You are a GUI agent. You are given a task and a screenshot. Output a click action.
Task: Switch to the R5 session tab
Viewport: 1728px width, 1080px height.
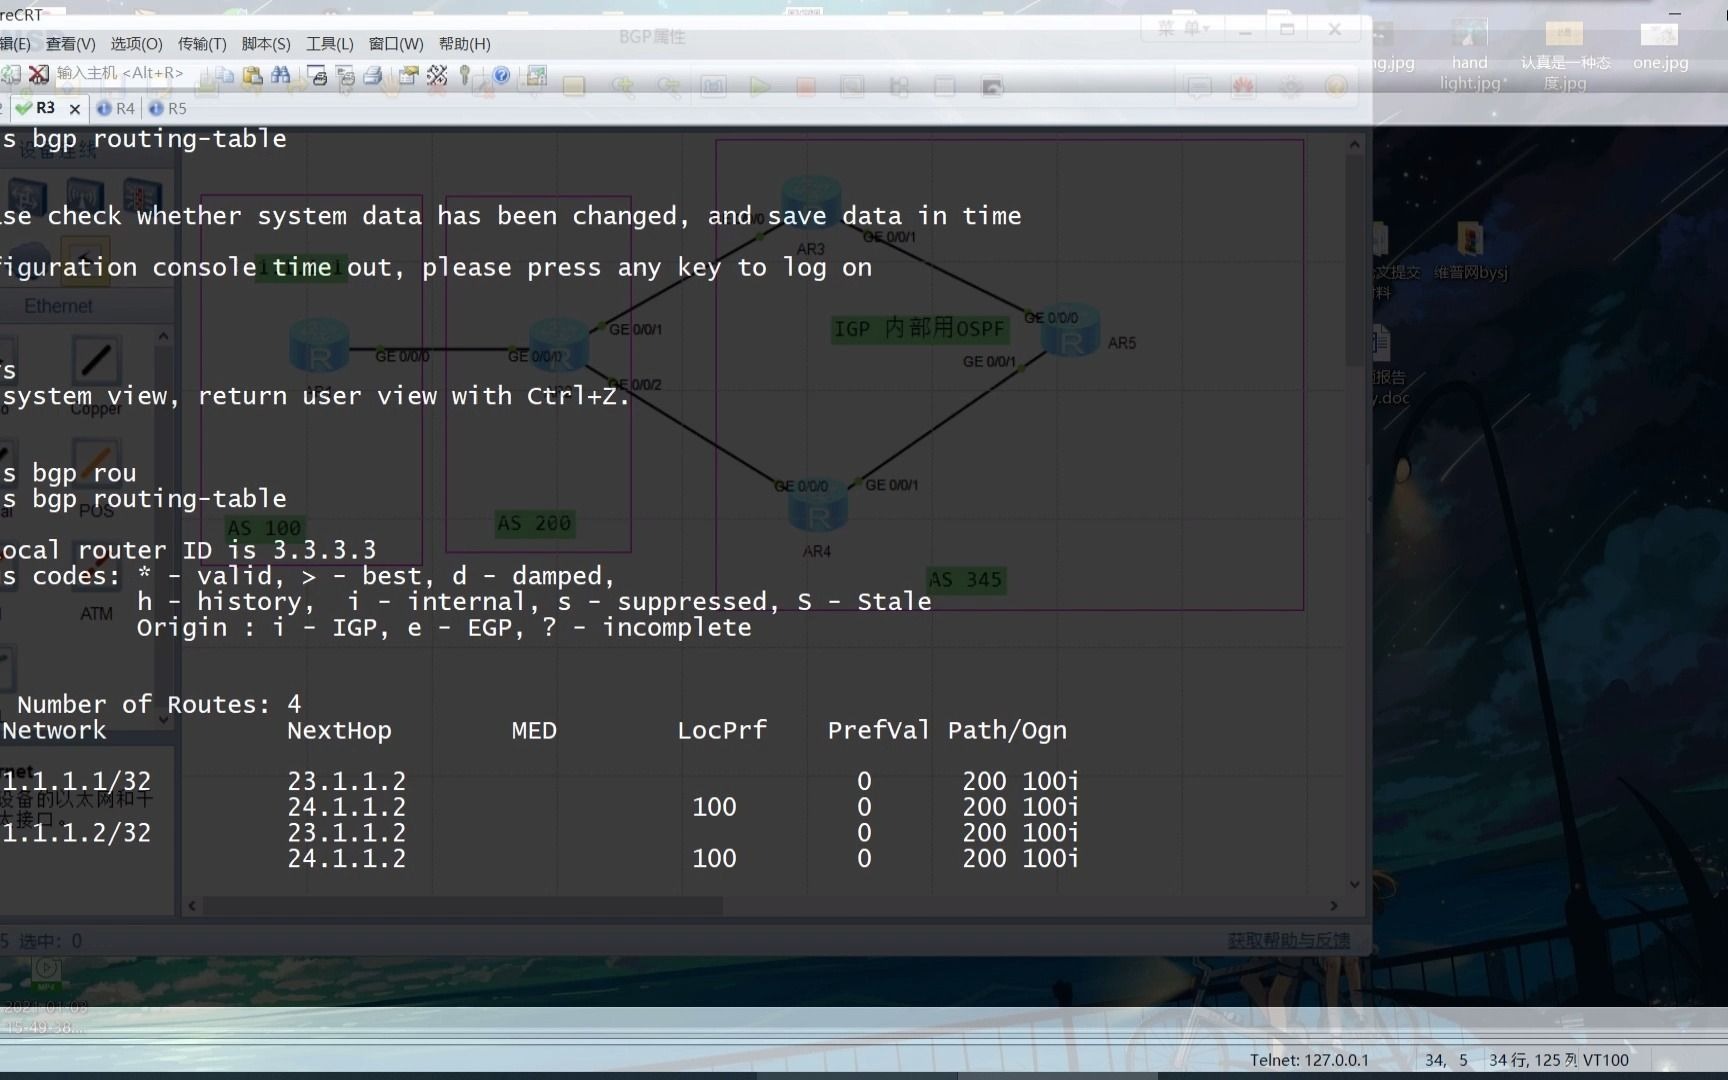click(168, 108)
